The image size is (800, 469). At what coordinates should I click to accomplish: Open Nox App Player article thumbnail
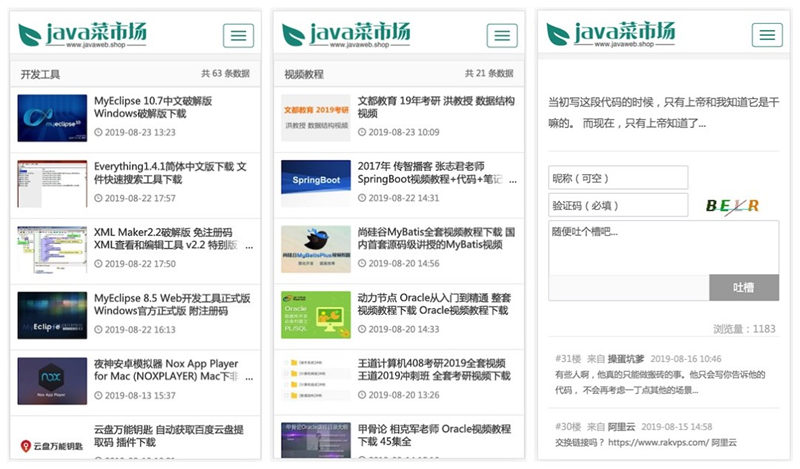[x=52, y=381]
